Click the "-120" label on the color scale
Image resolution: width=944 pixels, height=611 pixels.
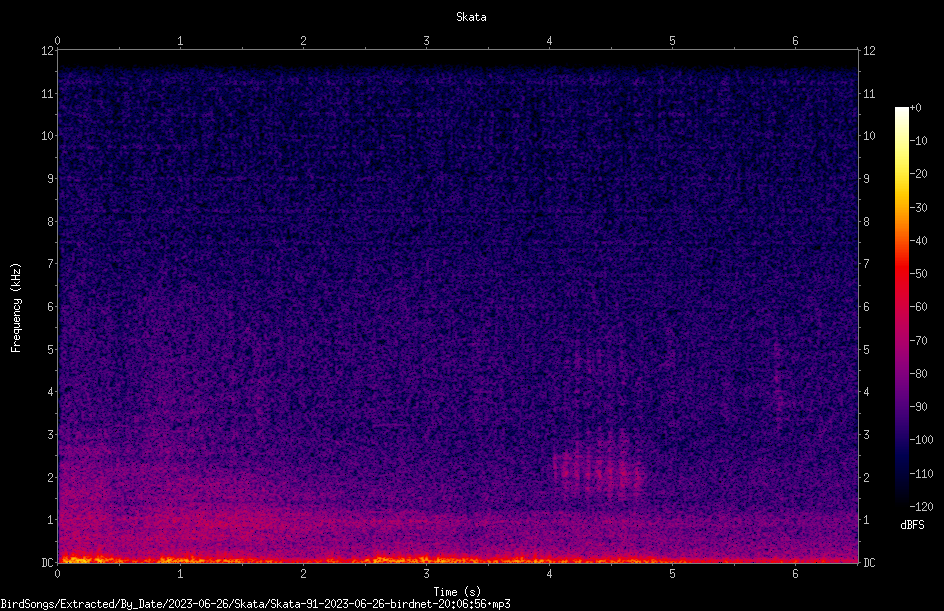click(x=921, y=506)
